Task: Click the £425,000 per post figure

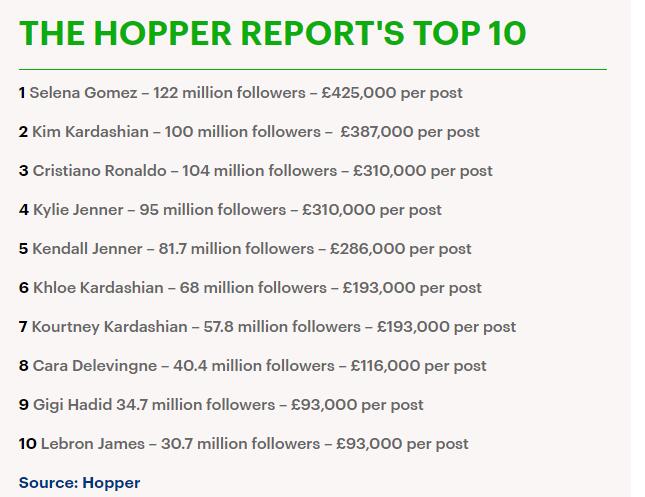Action: 392,93
